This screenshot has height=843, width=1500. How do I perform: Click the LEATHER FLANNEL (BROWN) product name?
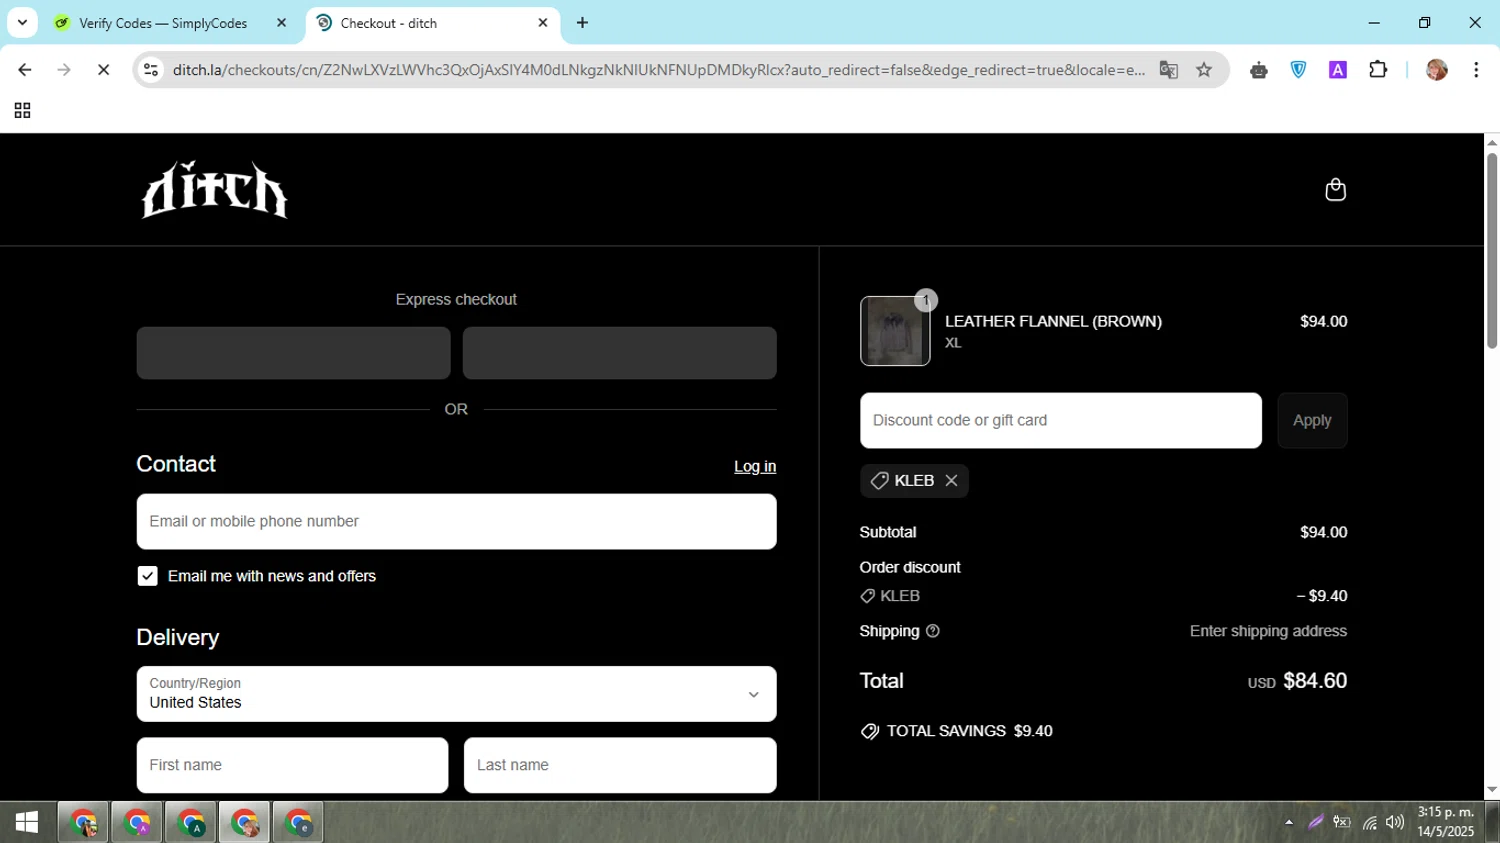pos(1053,322)
